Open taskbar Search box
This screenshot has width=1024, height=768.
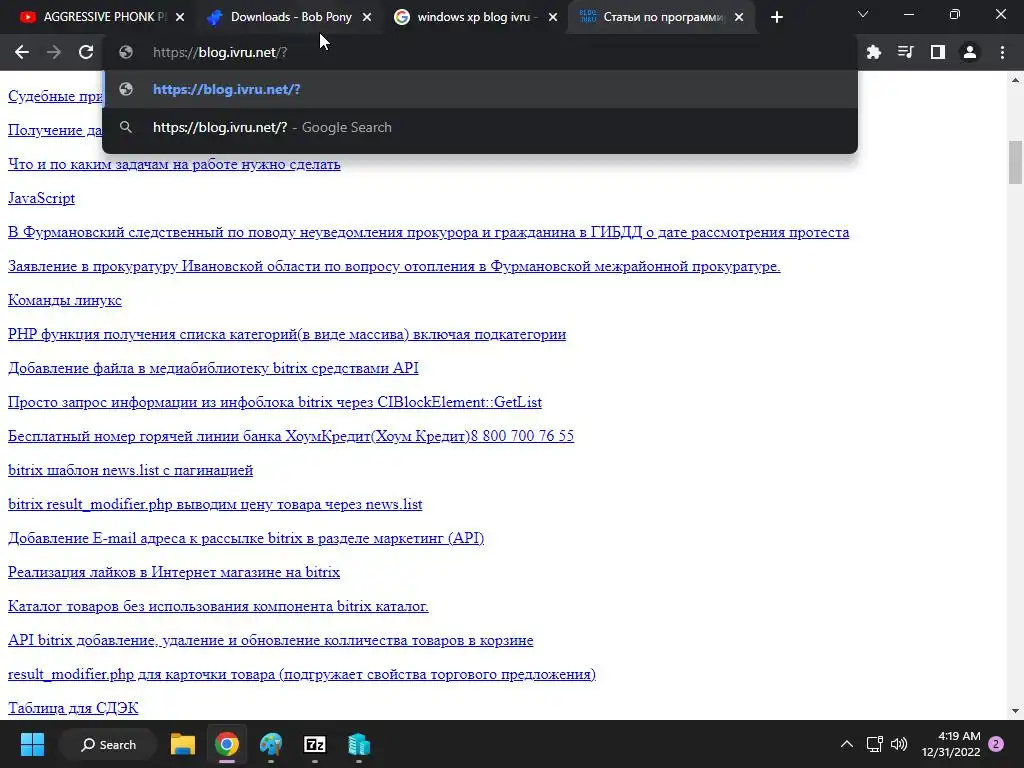108,744
